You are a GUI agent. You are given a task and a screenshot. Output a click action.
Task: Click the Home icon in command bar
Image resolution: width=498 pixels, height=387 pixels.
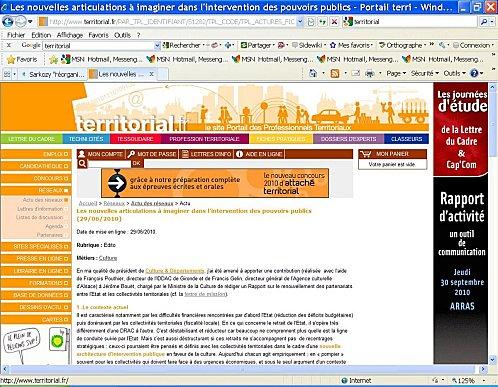313,73
